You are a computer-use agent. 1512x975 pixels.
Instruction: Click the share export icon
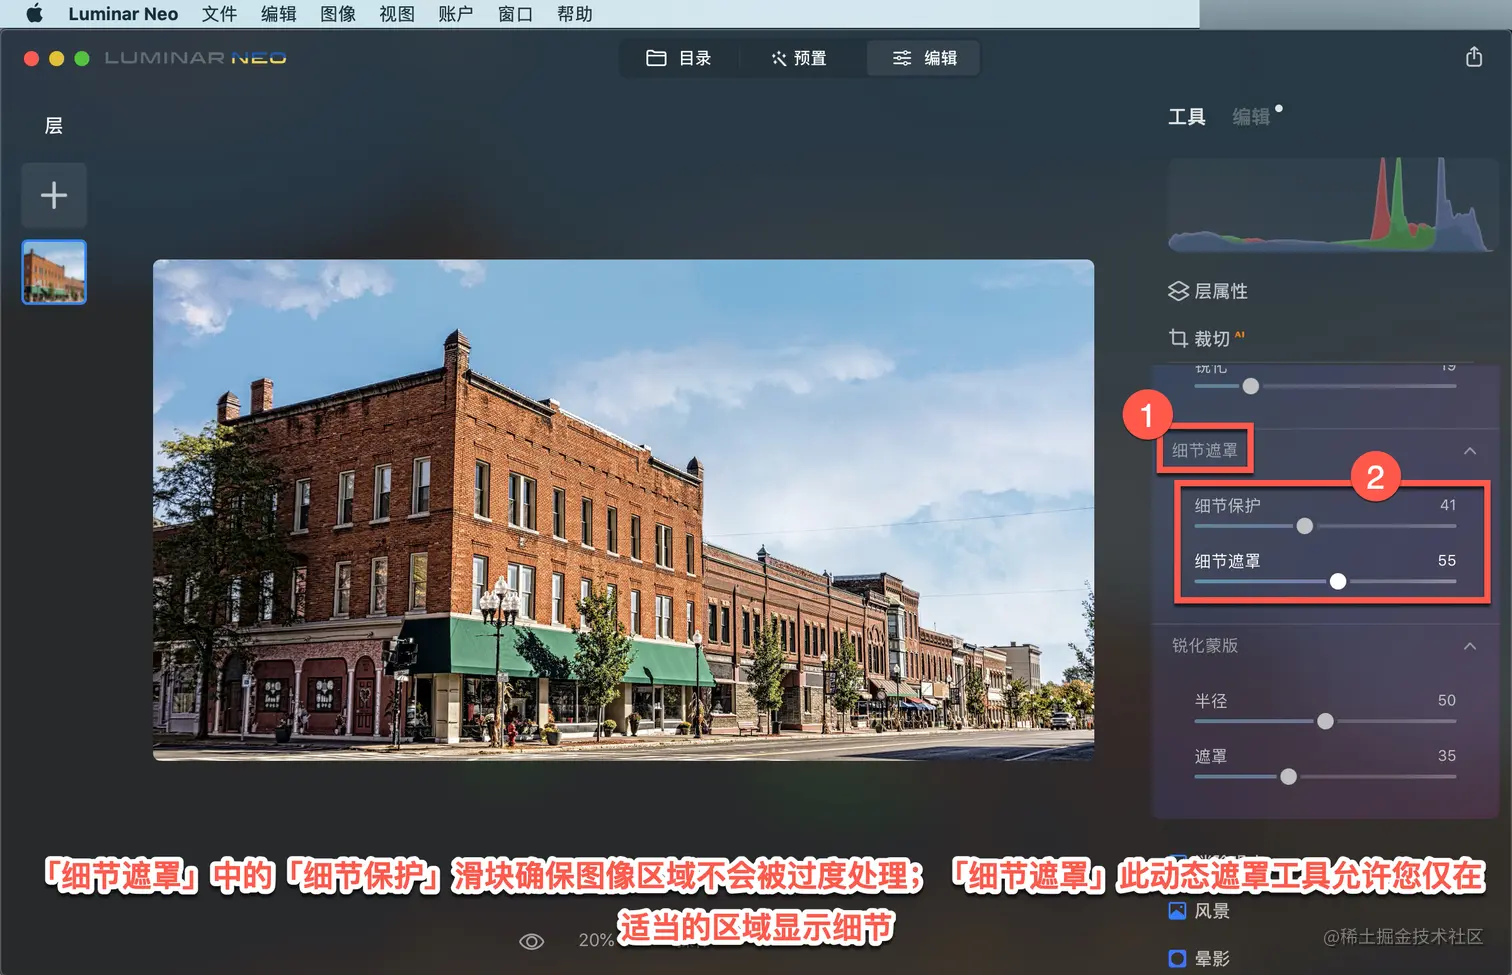[x=1473, y=57]
